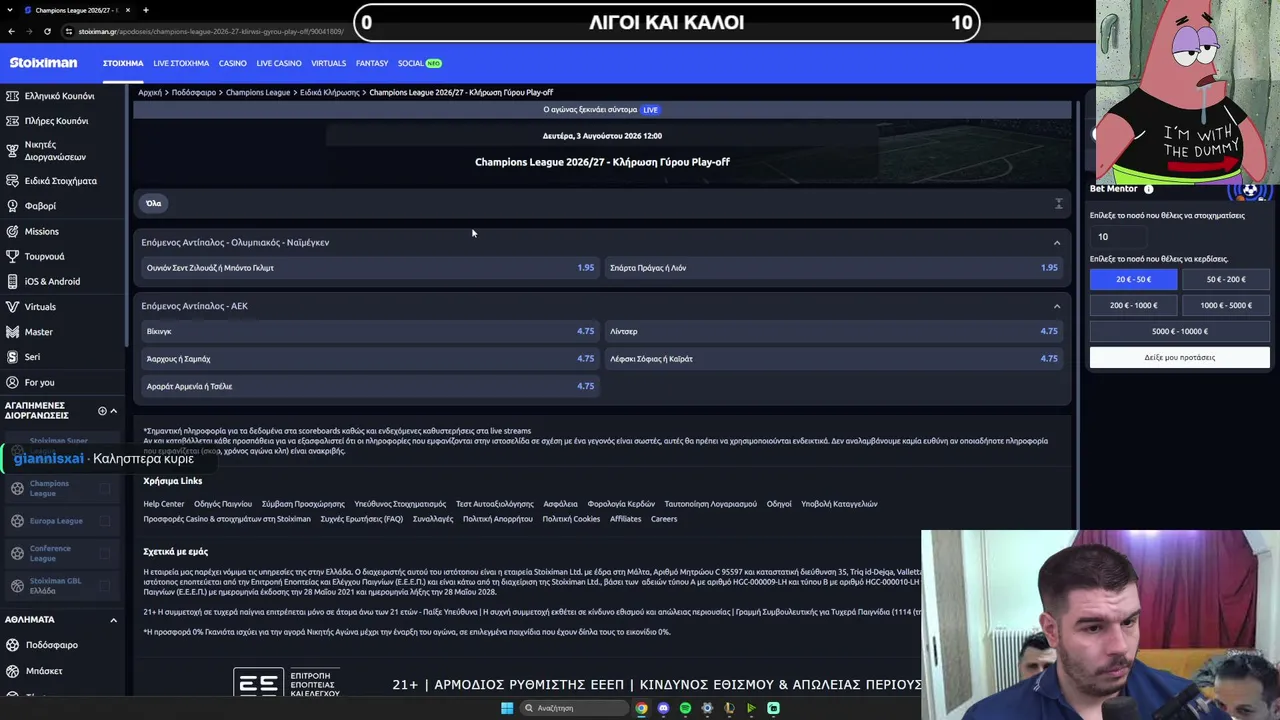
Task: Open Chrome from the taskbar
Action: pyautogui.click(x=641, y=708)
